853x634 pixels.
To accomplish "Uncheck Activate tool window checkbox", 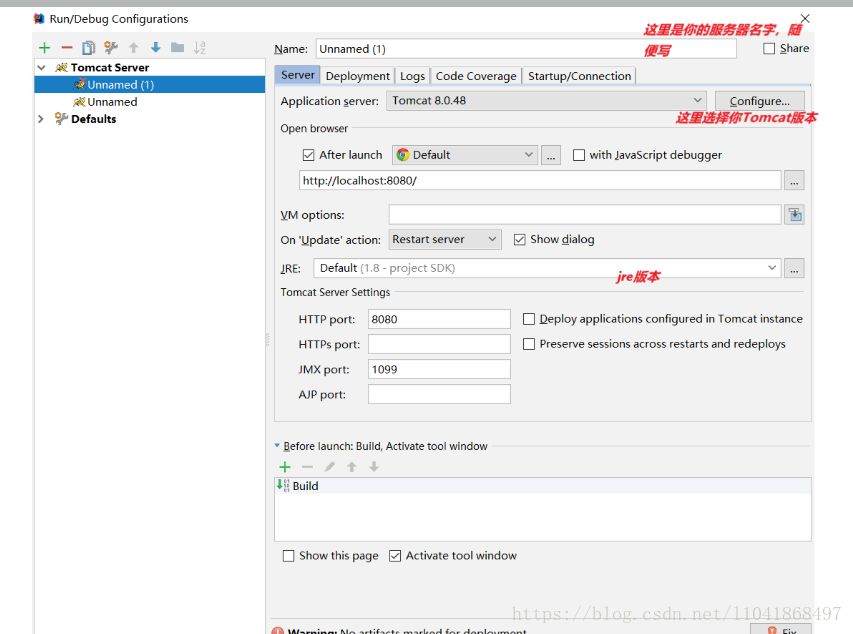I will point(395,556).
